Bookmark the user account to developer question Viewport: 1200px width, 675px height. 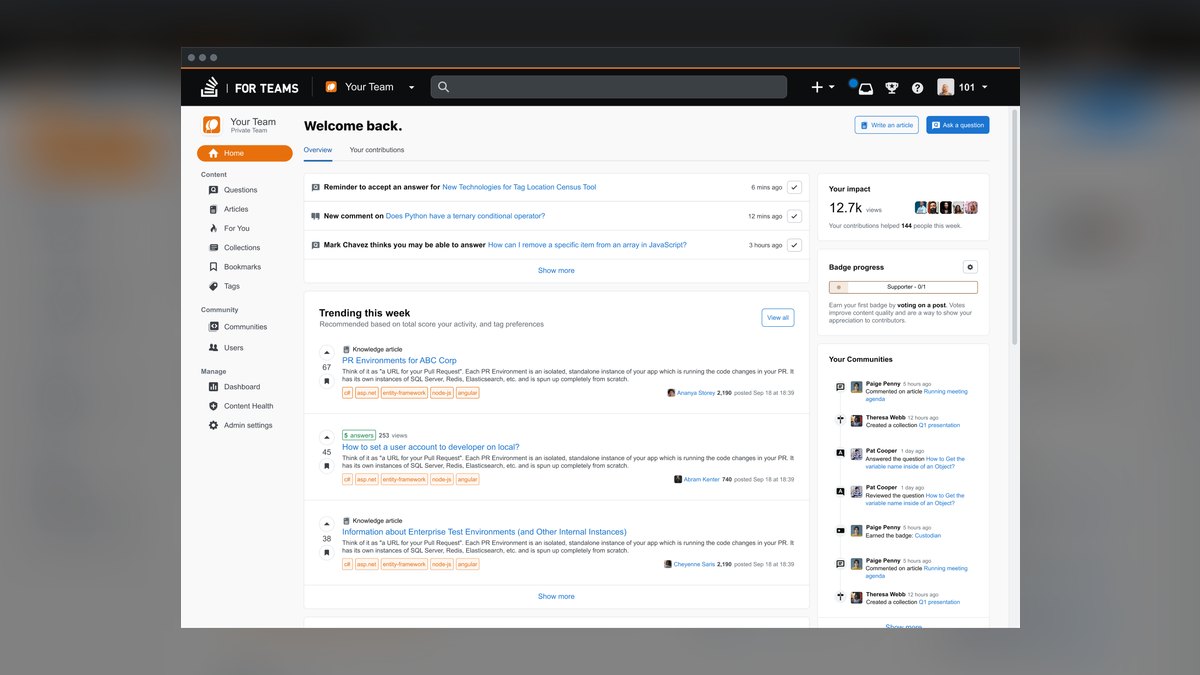(326, 466)
